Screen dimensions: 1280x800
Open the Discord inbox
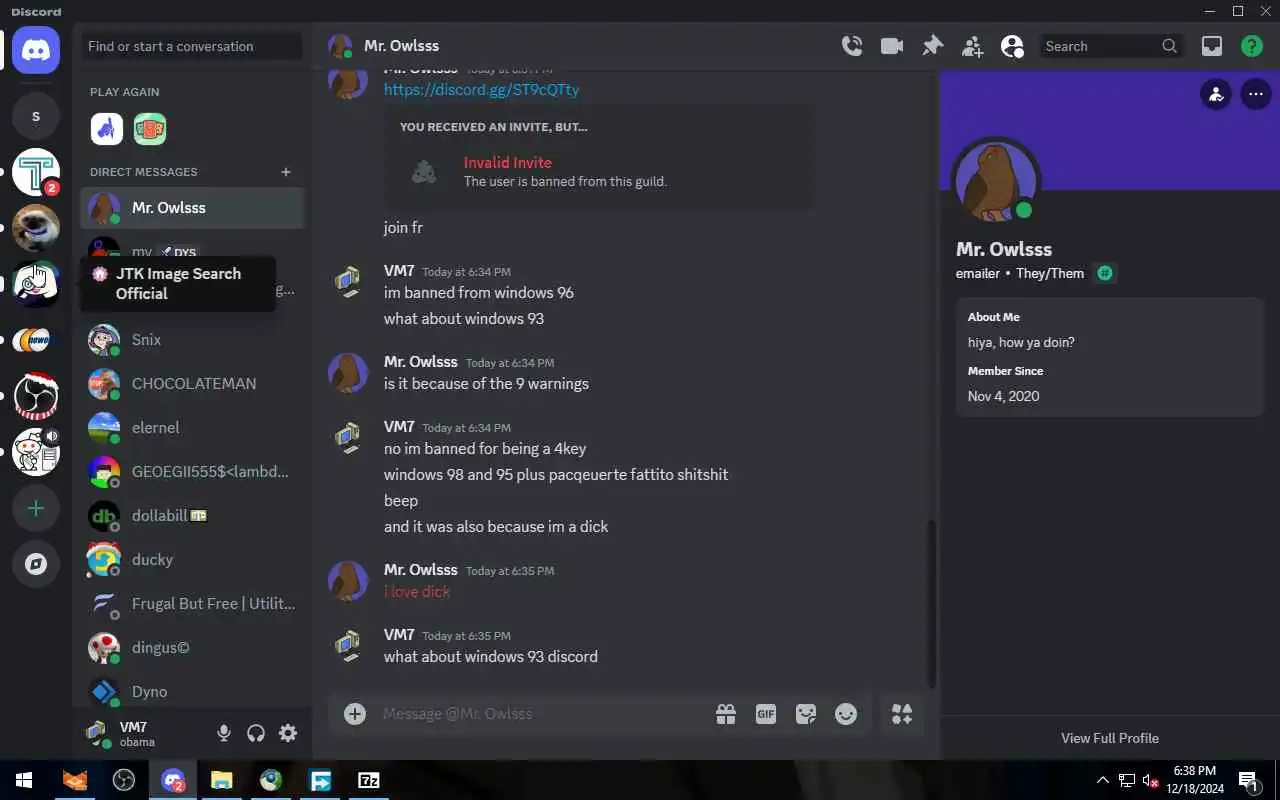pos(1212,46)
